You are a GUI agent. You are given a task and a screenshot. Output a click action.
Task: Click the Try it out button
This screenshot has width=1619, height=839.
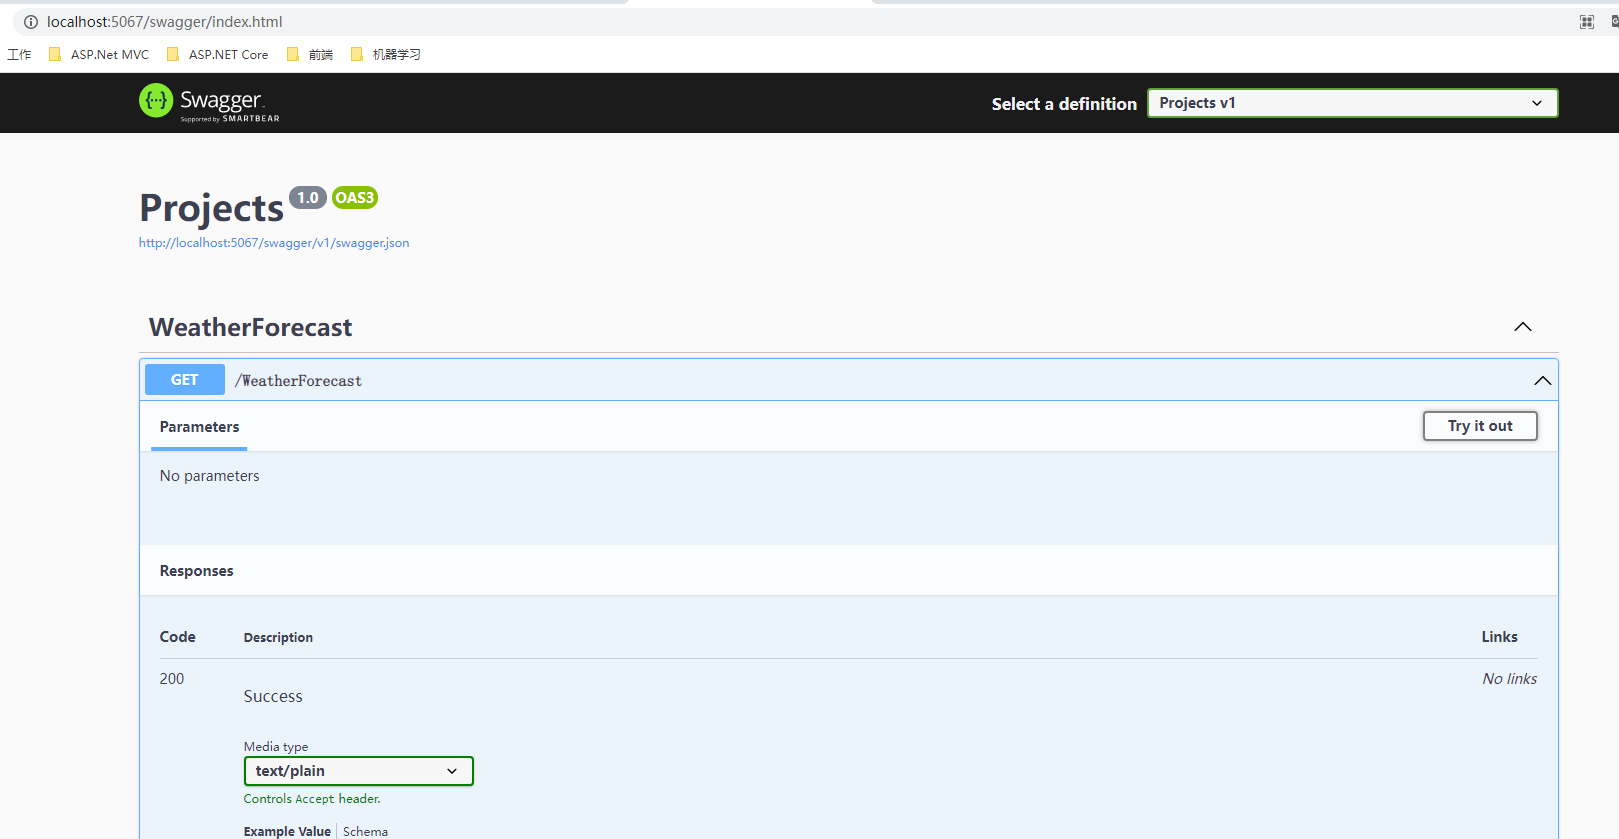[x=1480, y=426]
